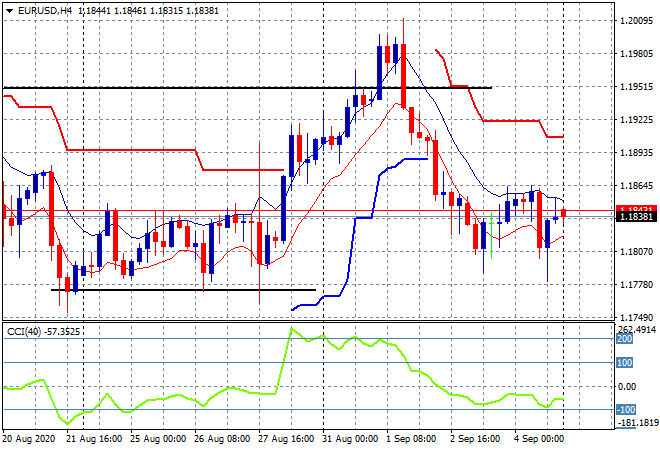This screenshot has width=660, height=450.
Task: Click the 1.18935 price axis value
Action: [637, 153]
